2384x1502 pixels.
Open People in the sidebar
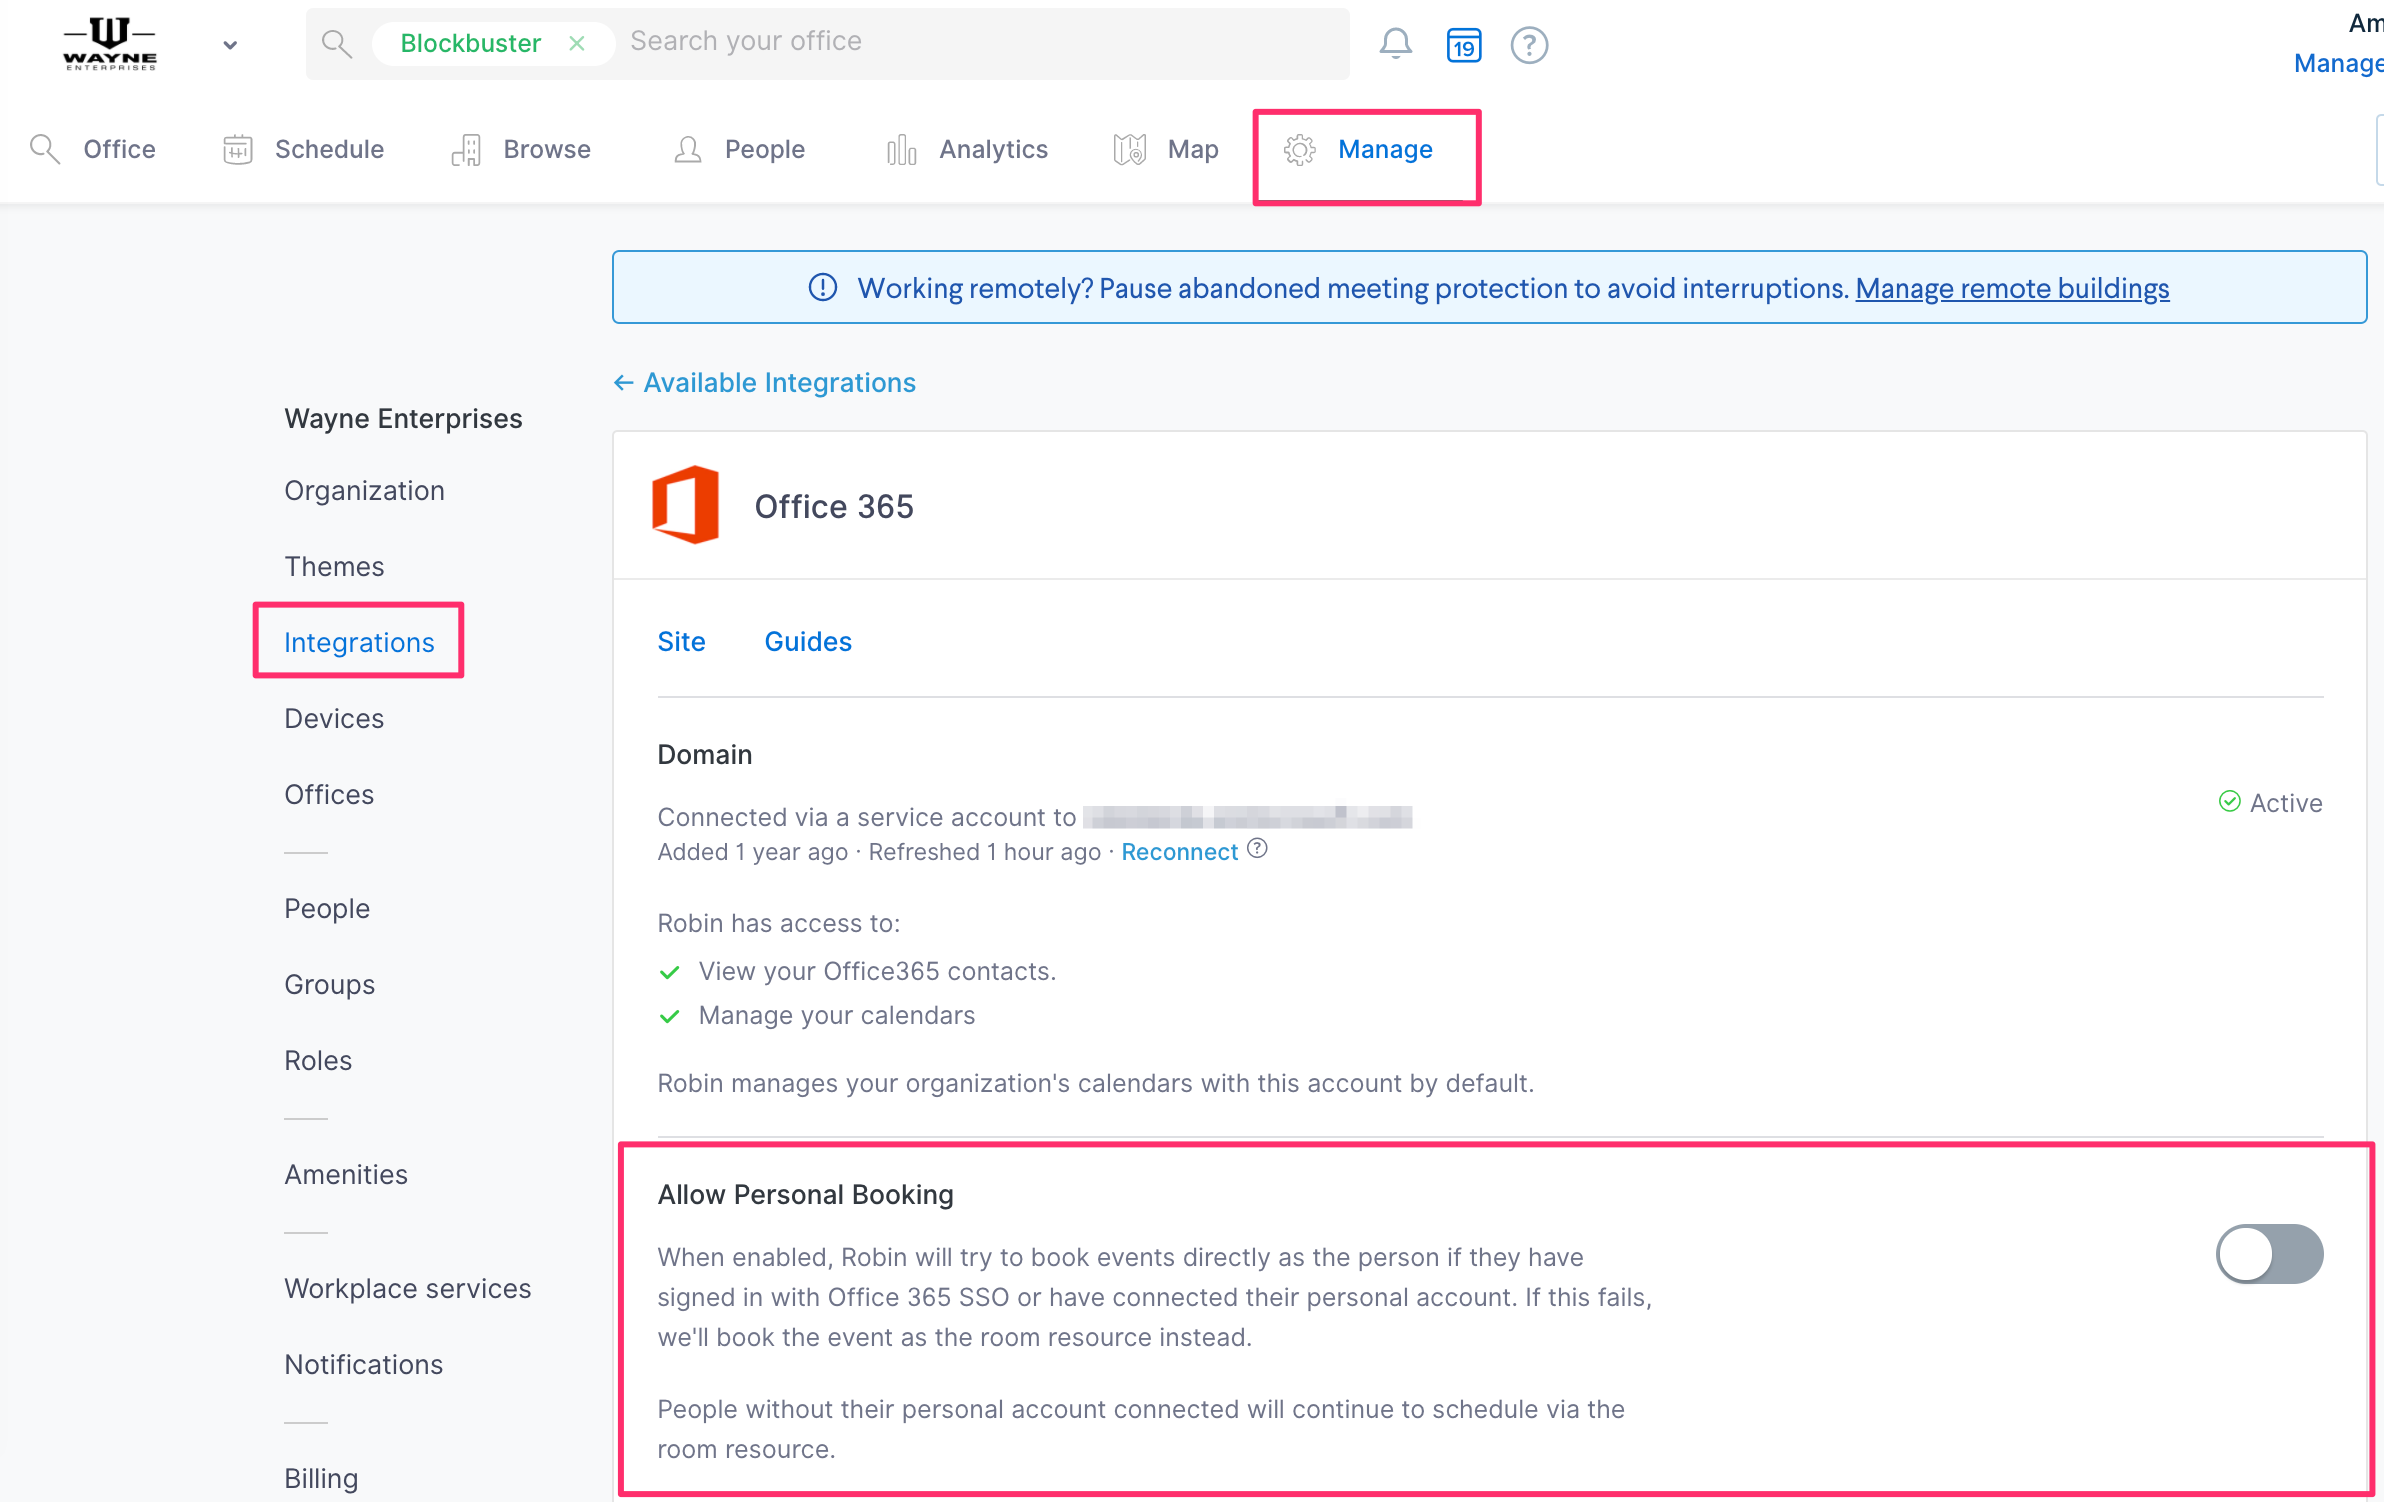[x=327, y=908]
